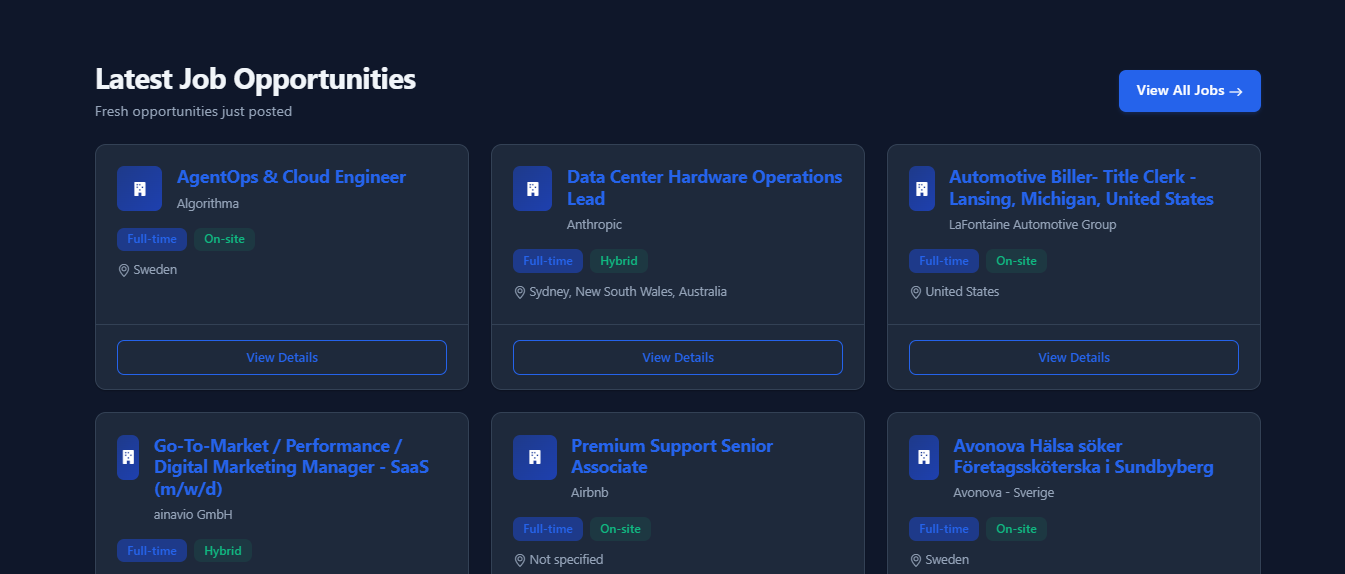Click the ainavio GmbH company name

pos(193,515)
